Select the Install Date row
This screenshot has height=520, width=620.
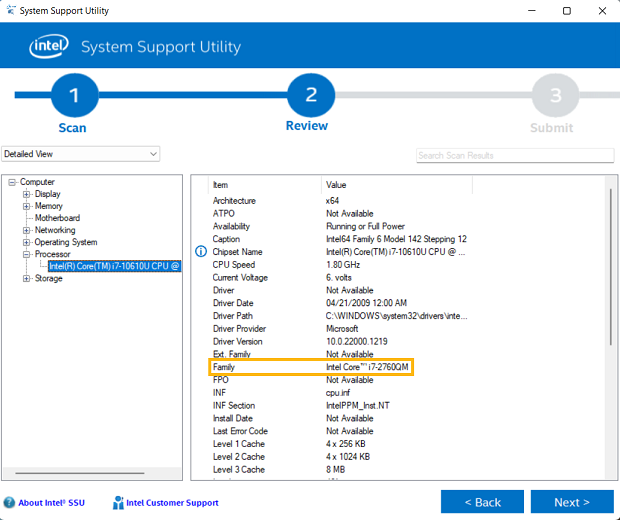pyautogui.click(x=340, y=418)
